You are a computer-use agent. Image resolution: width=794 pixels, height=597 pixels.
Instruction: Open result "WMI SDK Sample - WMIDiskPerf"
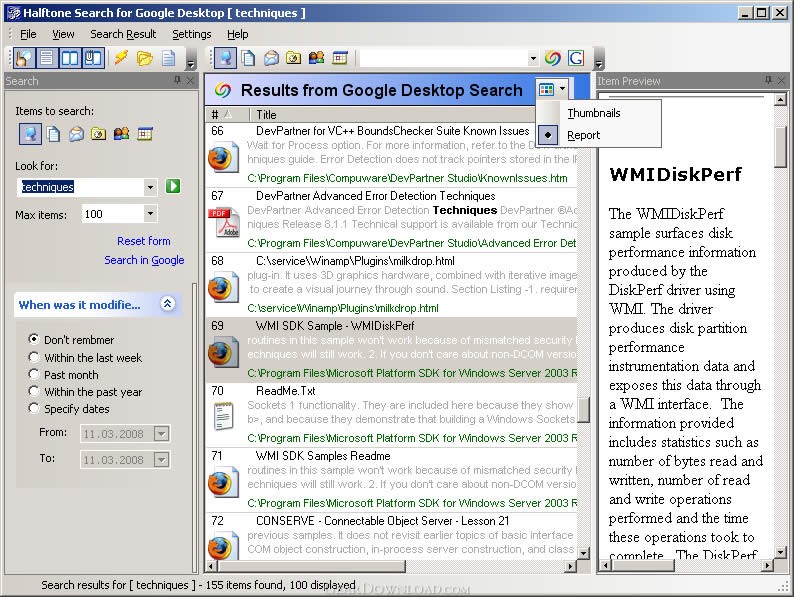pos(391,349)
